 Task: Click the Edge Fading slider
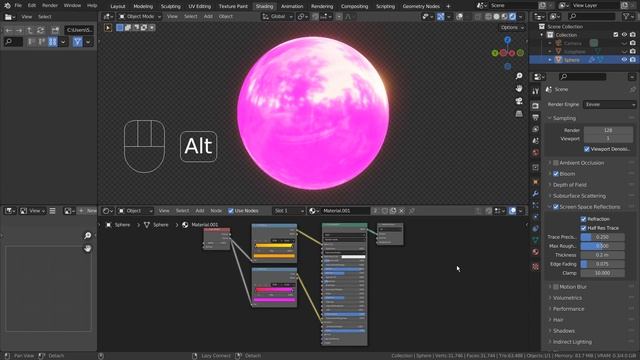(x=602, y=264)
